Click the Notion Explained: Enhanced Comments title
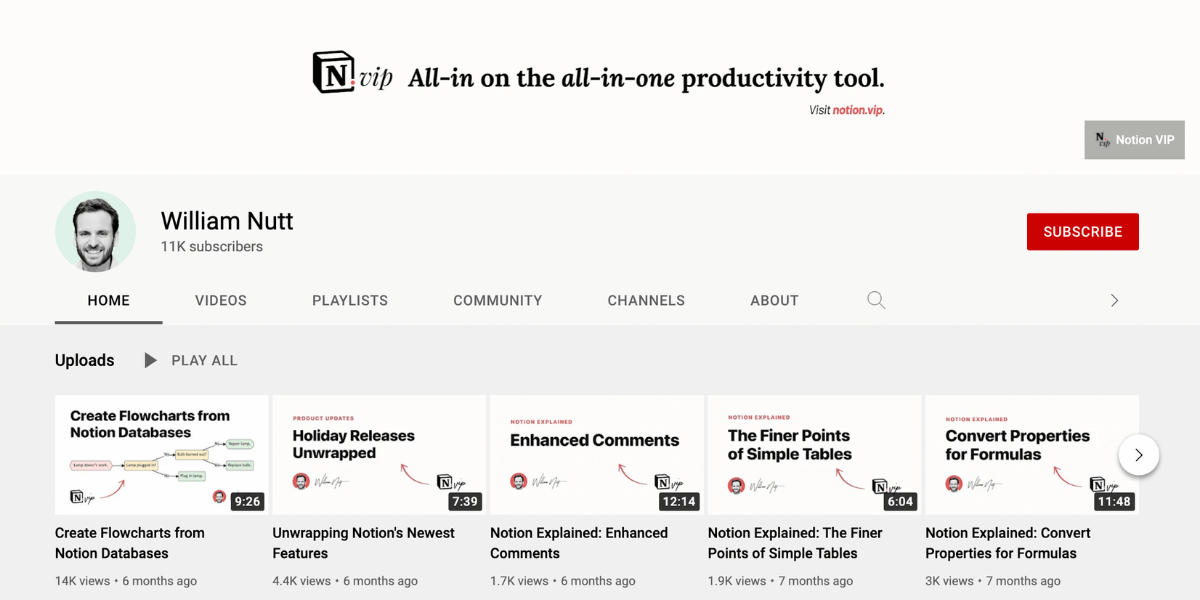This screenshot has height=600, width=1200. click(578, 543)
